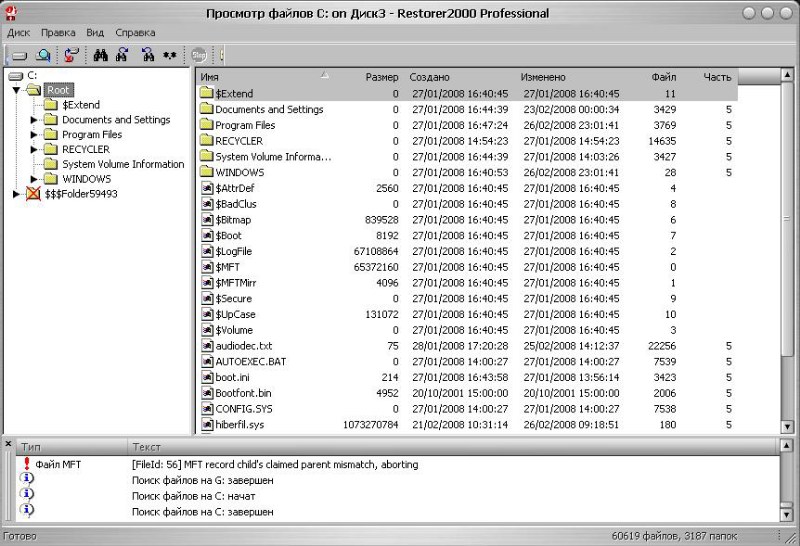Expand the Documents and Settings tree node
The image size is (800, 546).
(x=34, y=120)
